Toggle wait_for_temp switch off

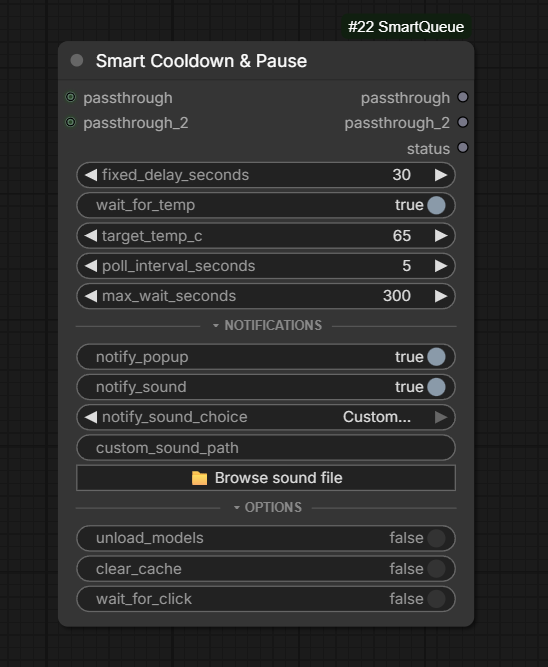tap(436, 205)
